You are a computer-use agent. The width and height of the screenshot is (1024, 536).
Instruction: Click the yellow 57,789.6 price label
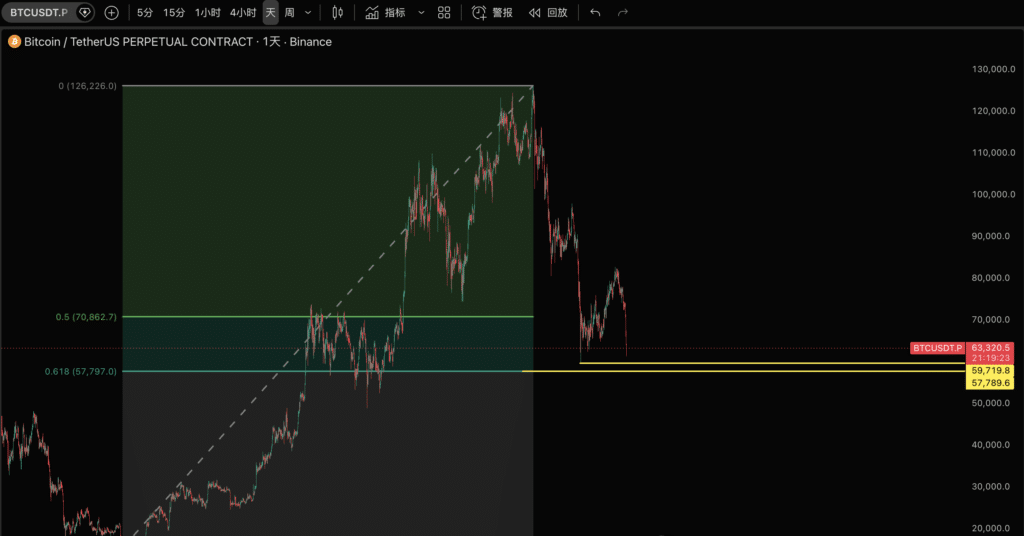click(990, 383)
